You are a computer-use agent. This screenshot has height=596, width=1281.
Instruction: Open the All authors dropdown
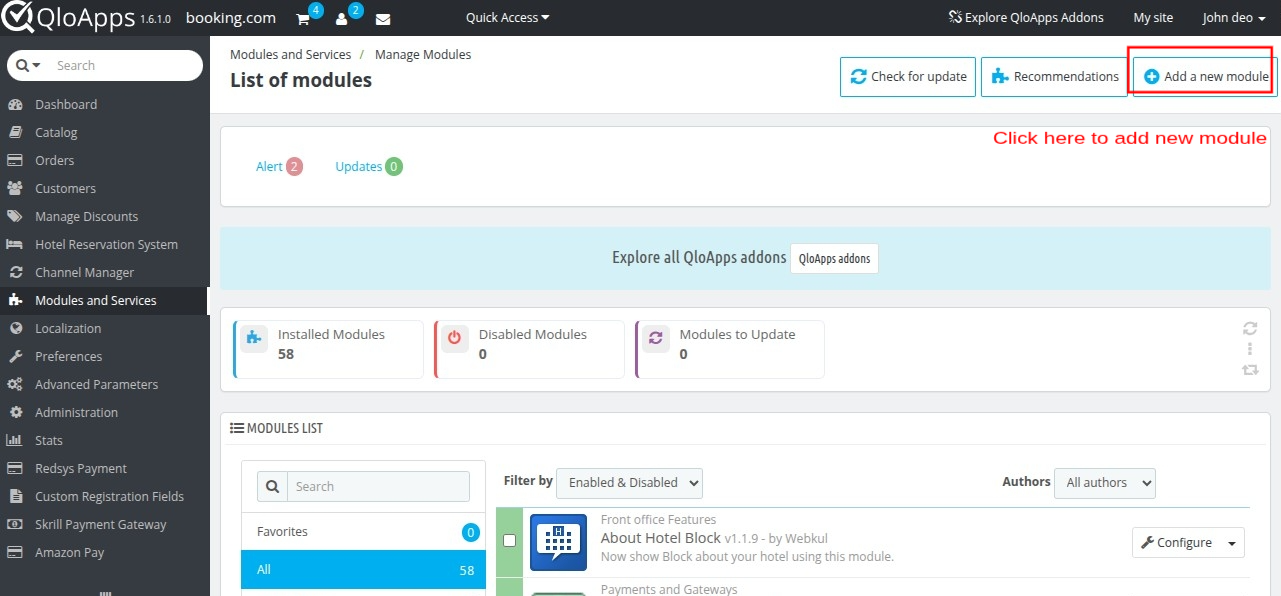(1105, 482)
